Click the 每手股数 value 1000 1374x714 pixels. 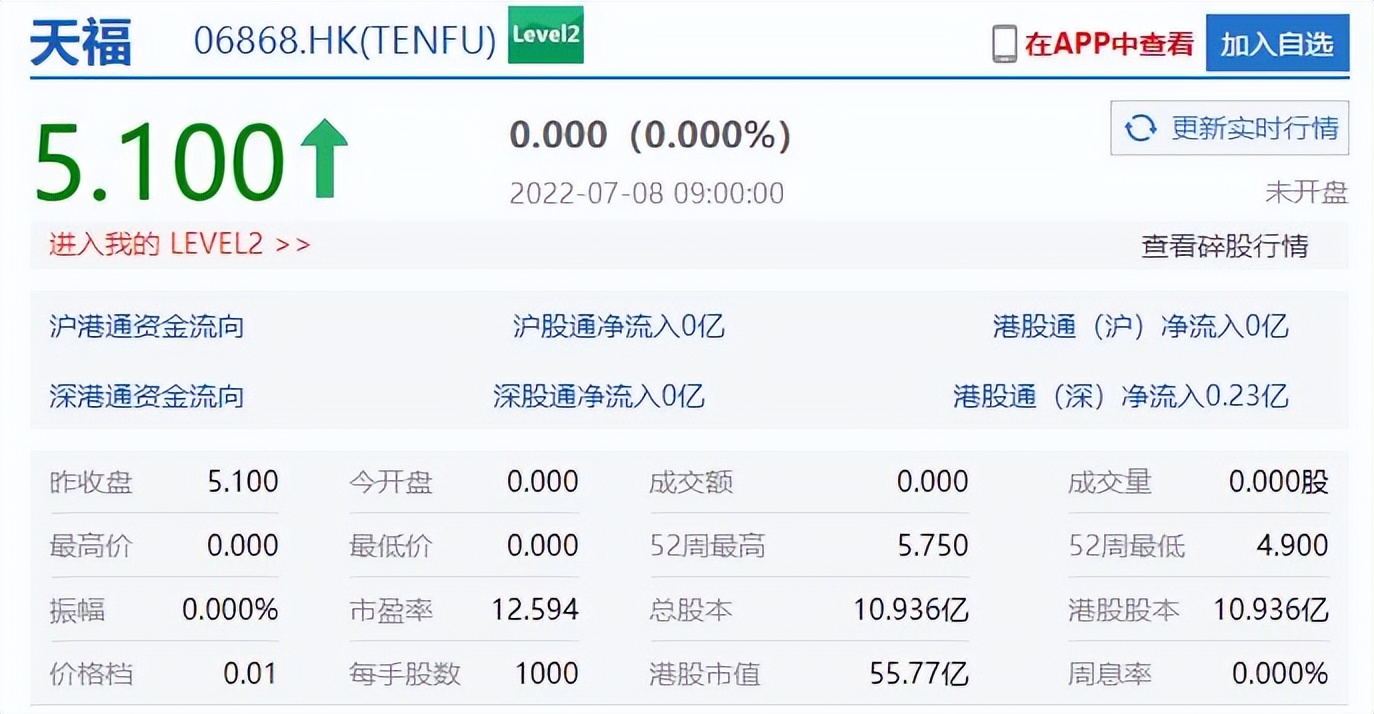547,673
